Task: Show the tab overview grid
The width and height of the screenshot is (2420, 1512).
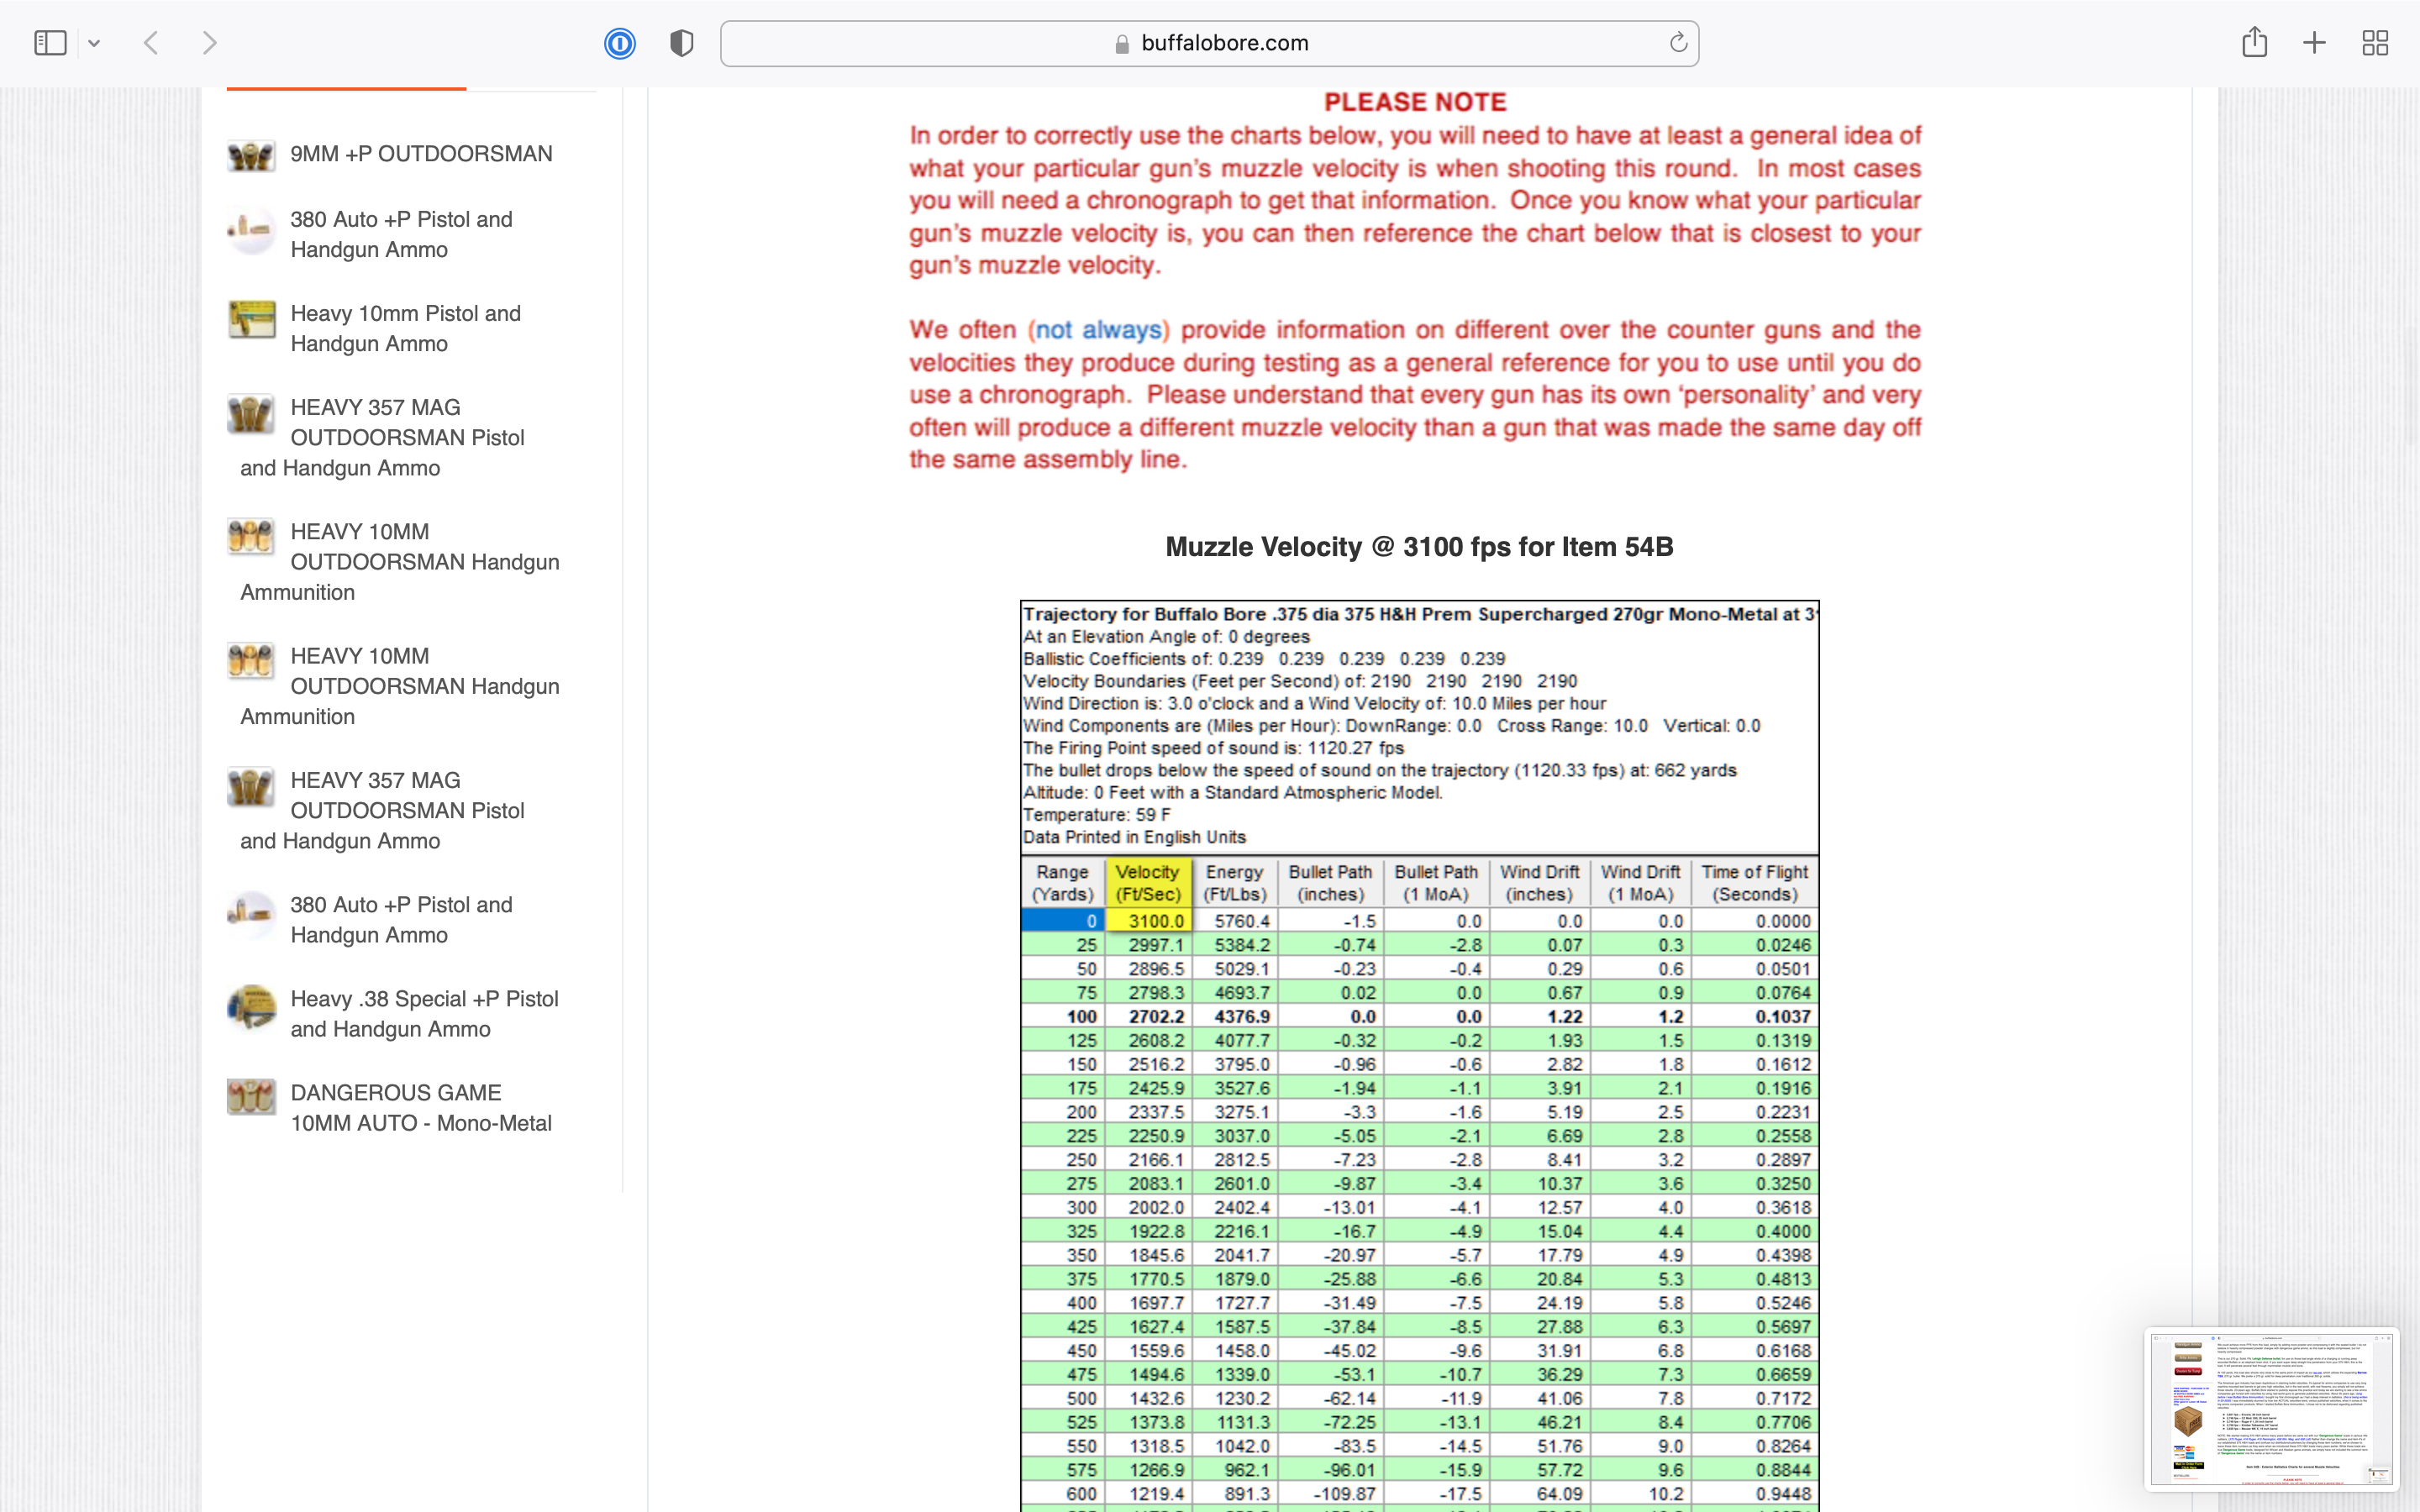Action: pos(2375,43)
